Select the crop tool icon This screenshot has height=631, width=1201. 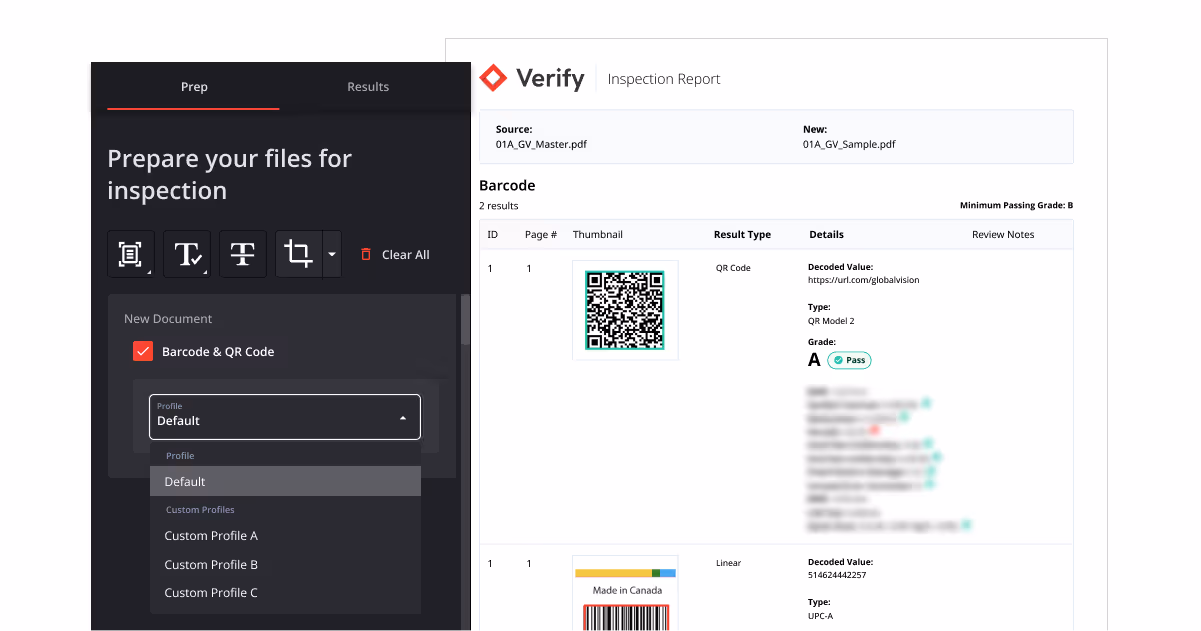298,254
